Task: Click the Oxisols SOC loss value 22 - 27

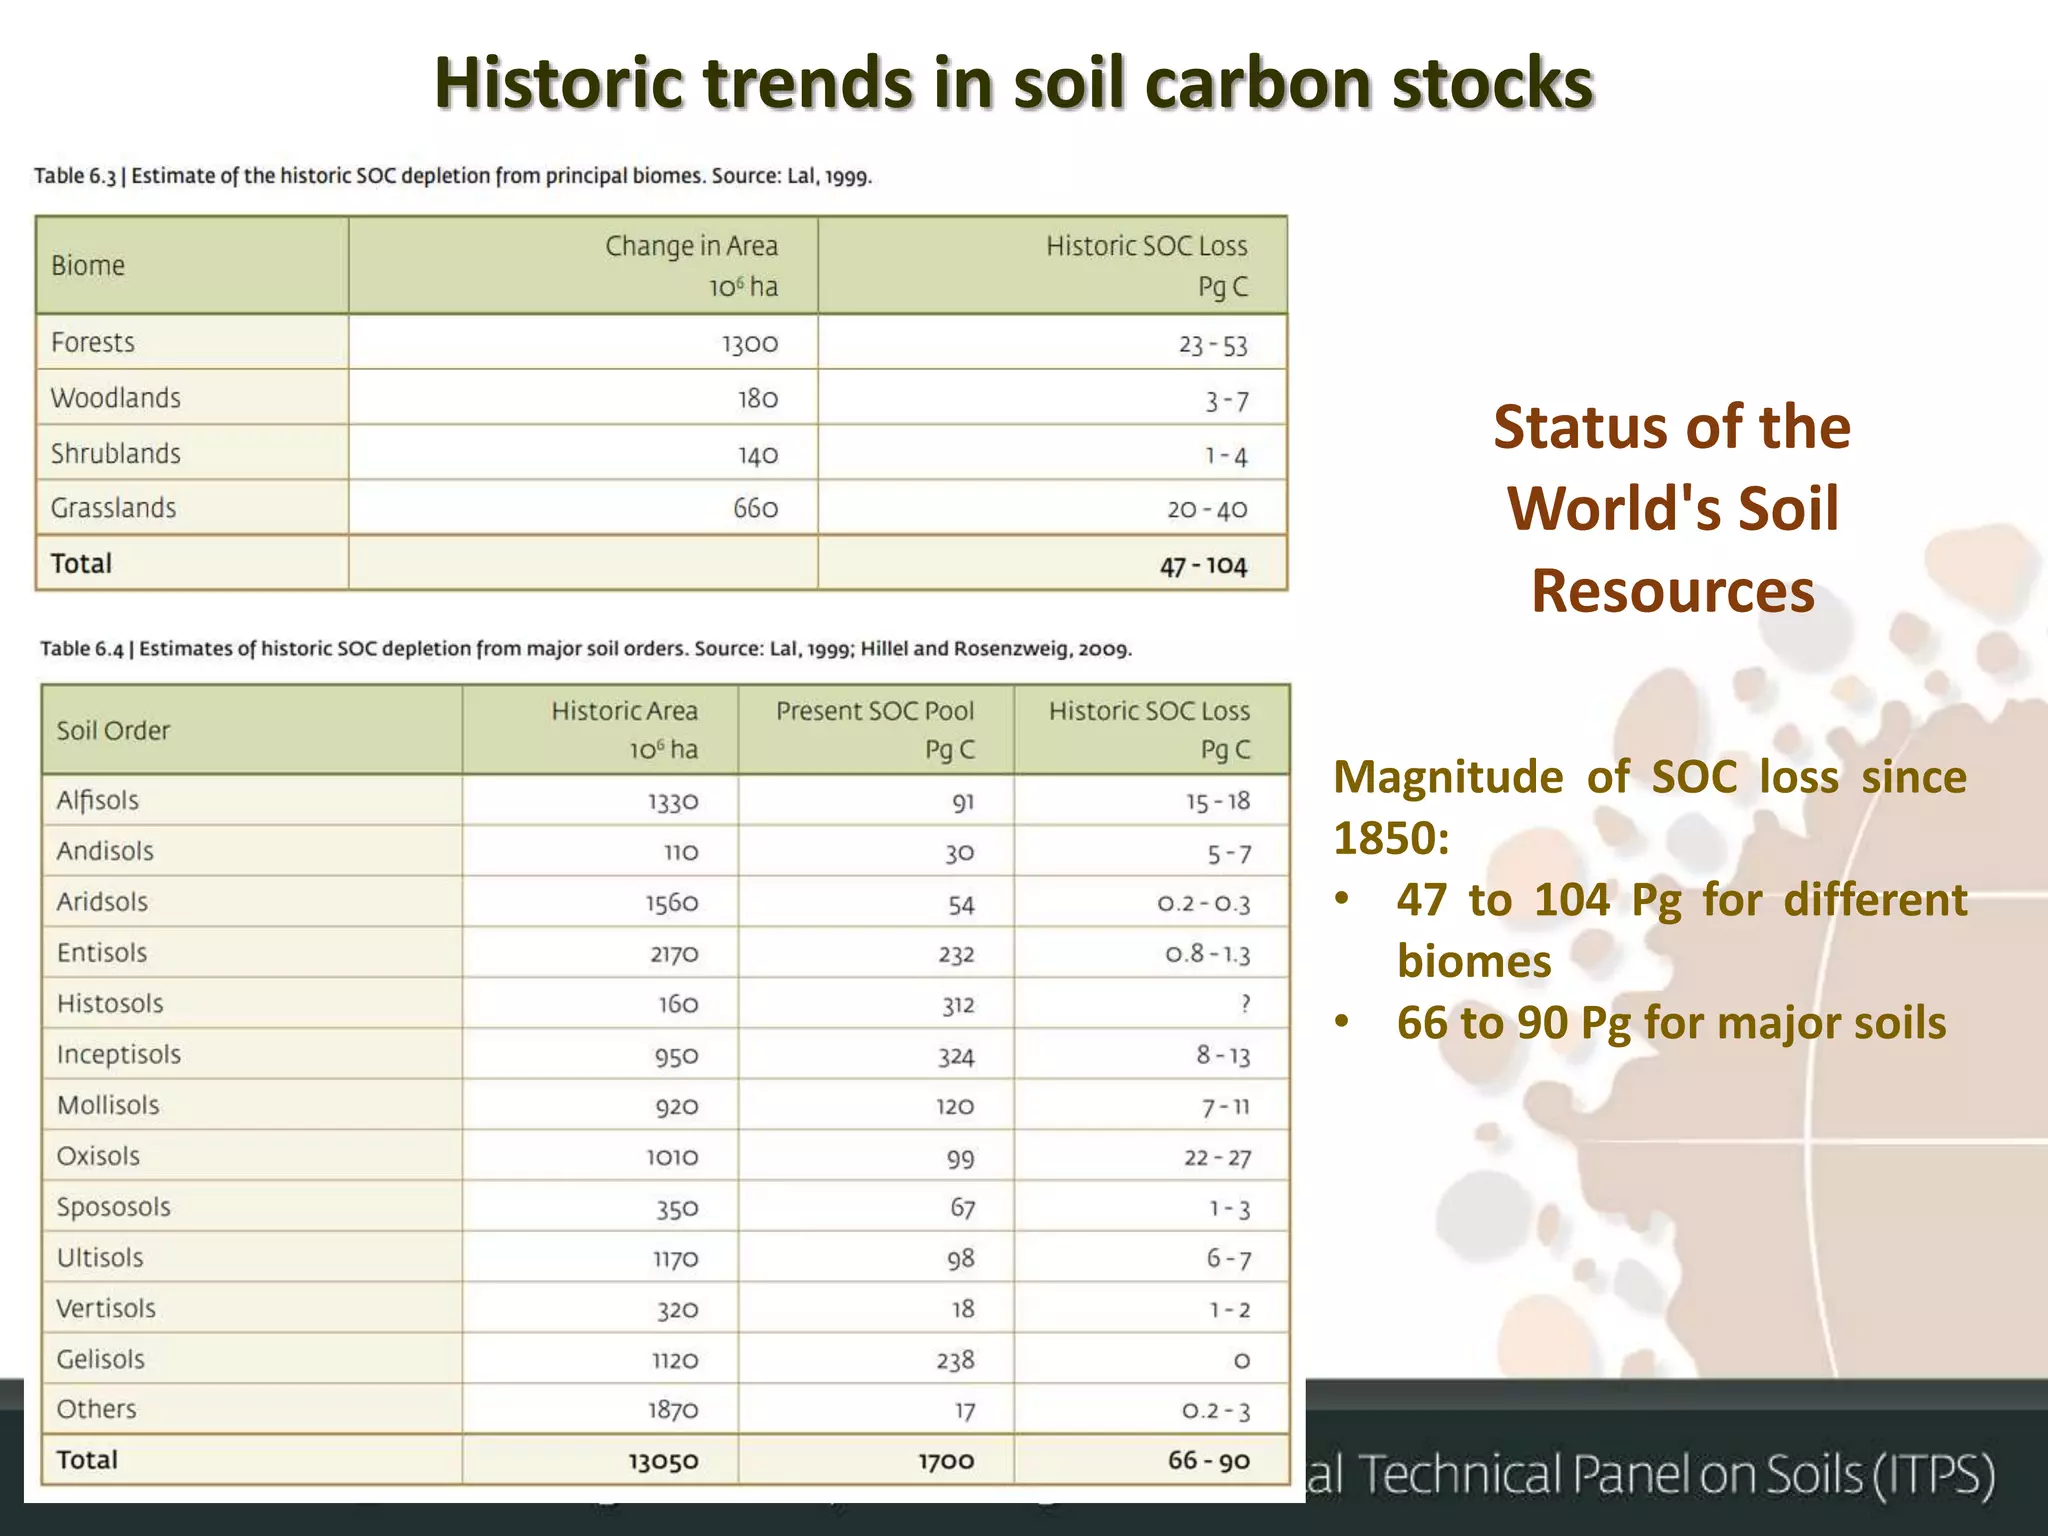Action: pyautogui.click(x=1217, y=1157)
